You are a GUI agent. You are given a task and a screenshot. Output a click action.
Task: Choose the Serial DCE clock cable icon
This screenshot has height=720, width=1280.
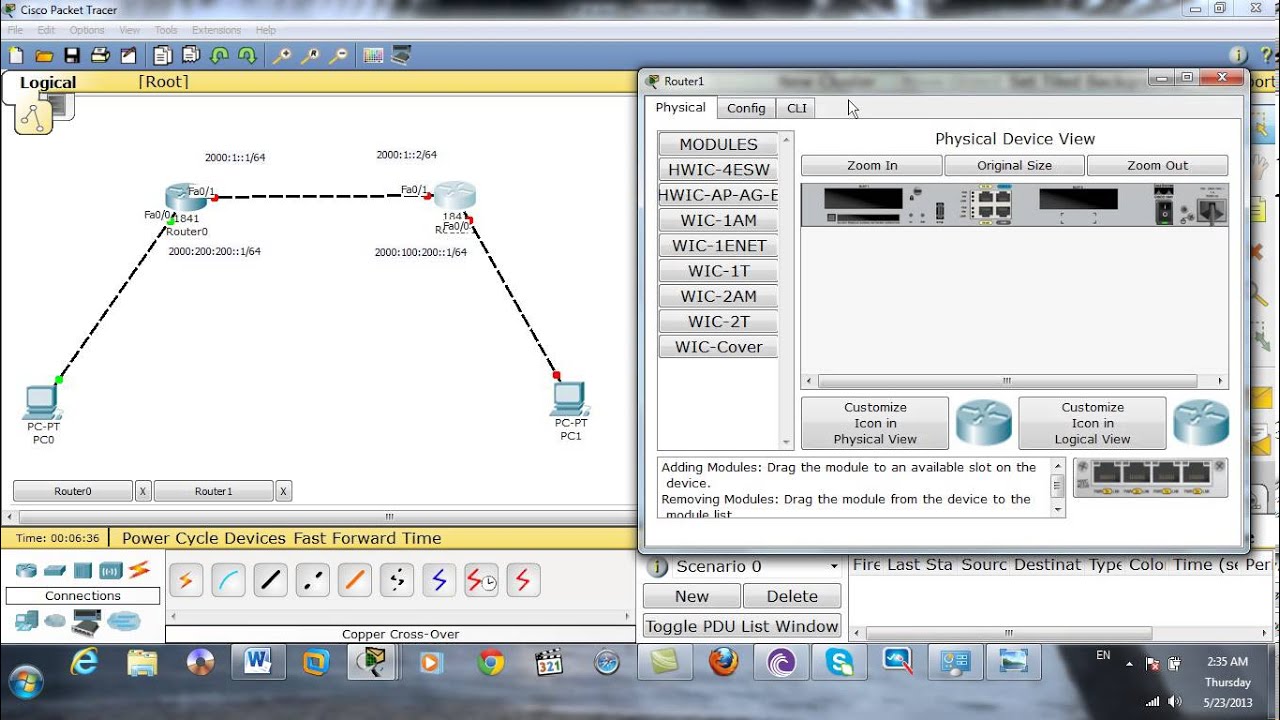pos(481,580)
